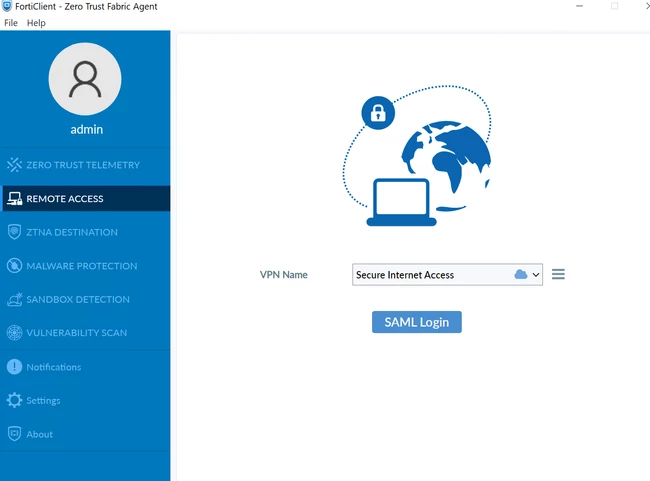The width and height of the screenshot is (650, 481).
Task: Click the Vulnerability Scan radar icon
Action: (14, 333)
